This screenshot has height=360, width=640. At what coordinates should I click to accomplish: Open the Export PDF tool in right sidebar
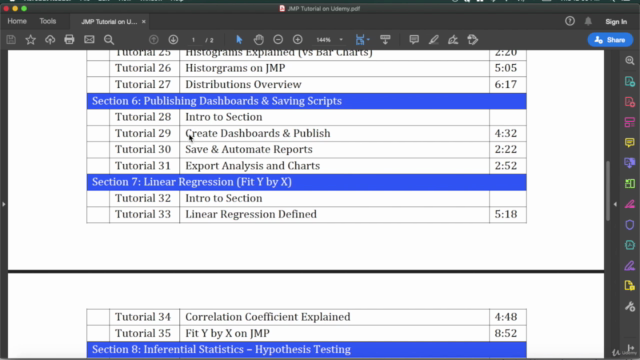click(x=630, y=82)
